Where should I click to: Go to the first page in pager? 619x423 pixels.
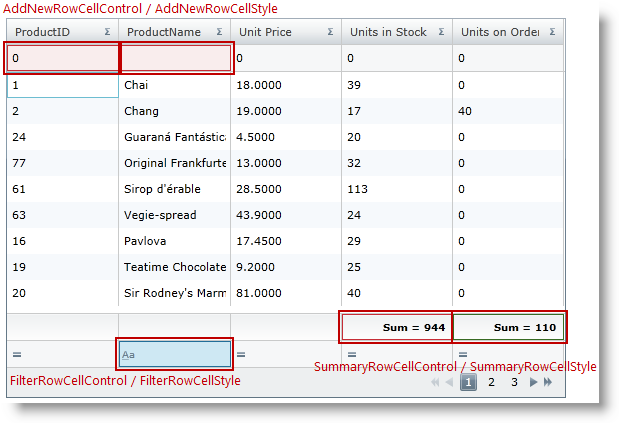point(435,382)
